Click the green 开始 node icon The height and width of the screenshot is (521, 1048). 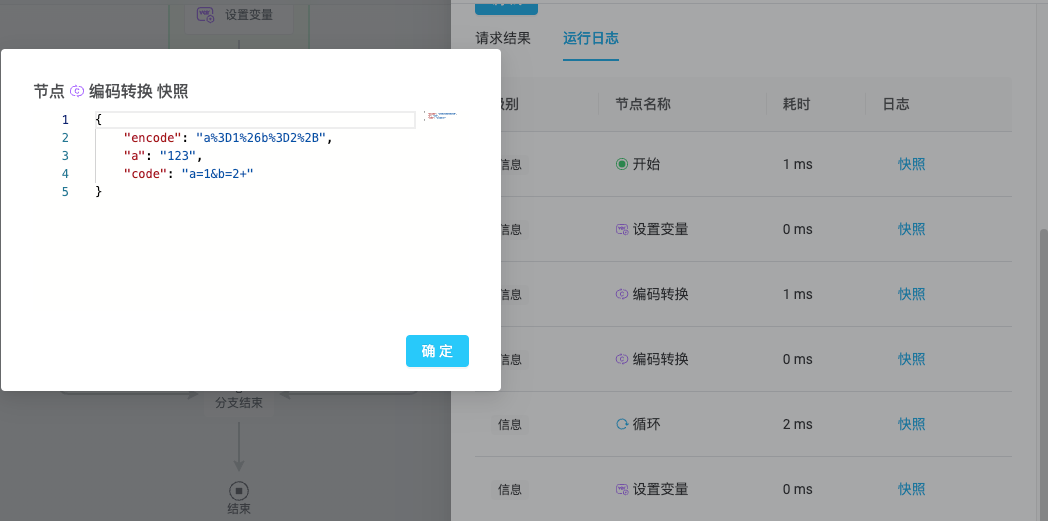pos(622,164)
